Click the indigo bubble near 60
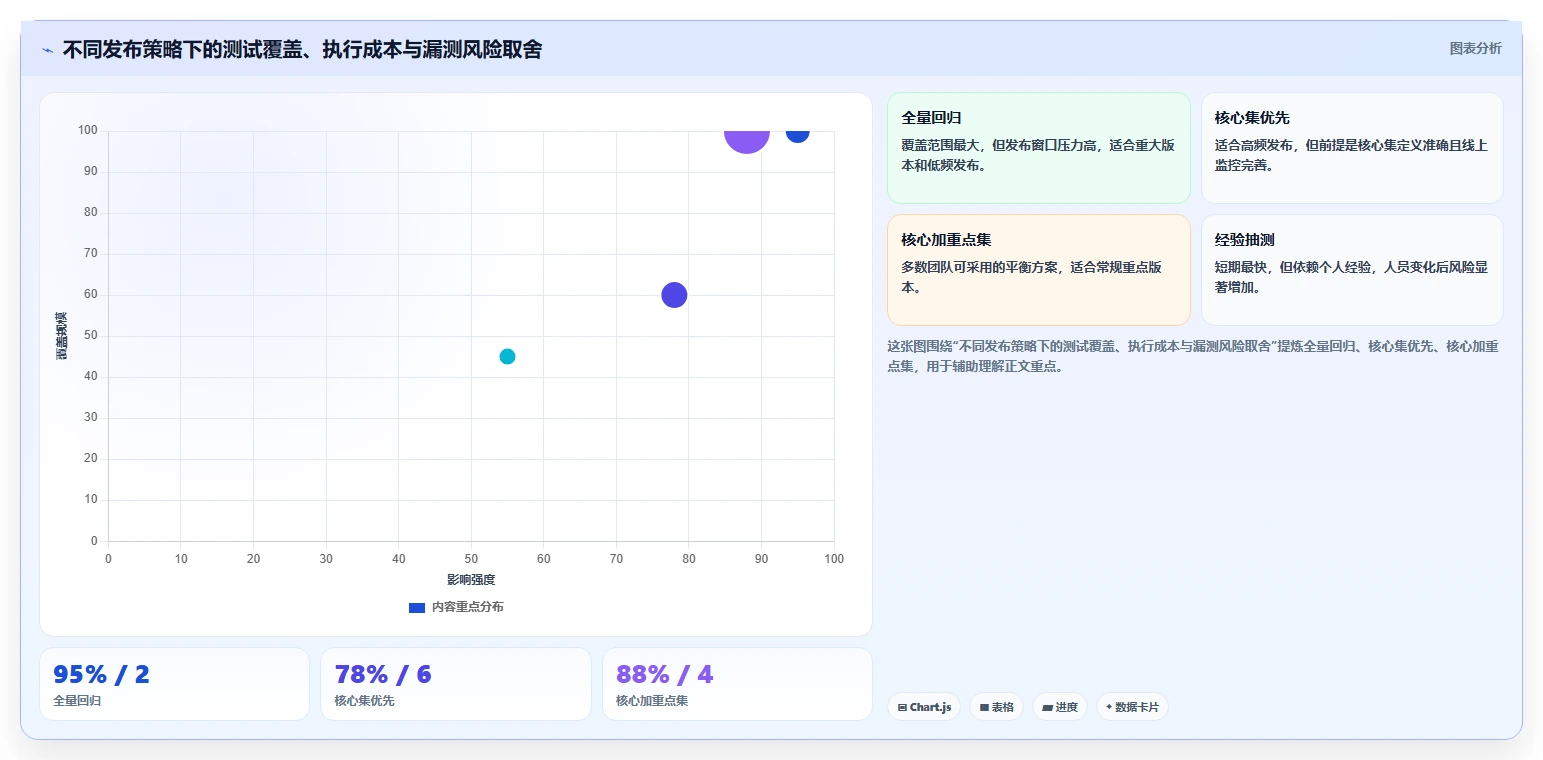 point(674,295)
